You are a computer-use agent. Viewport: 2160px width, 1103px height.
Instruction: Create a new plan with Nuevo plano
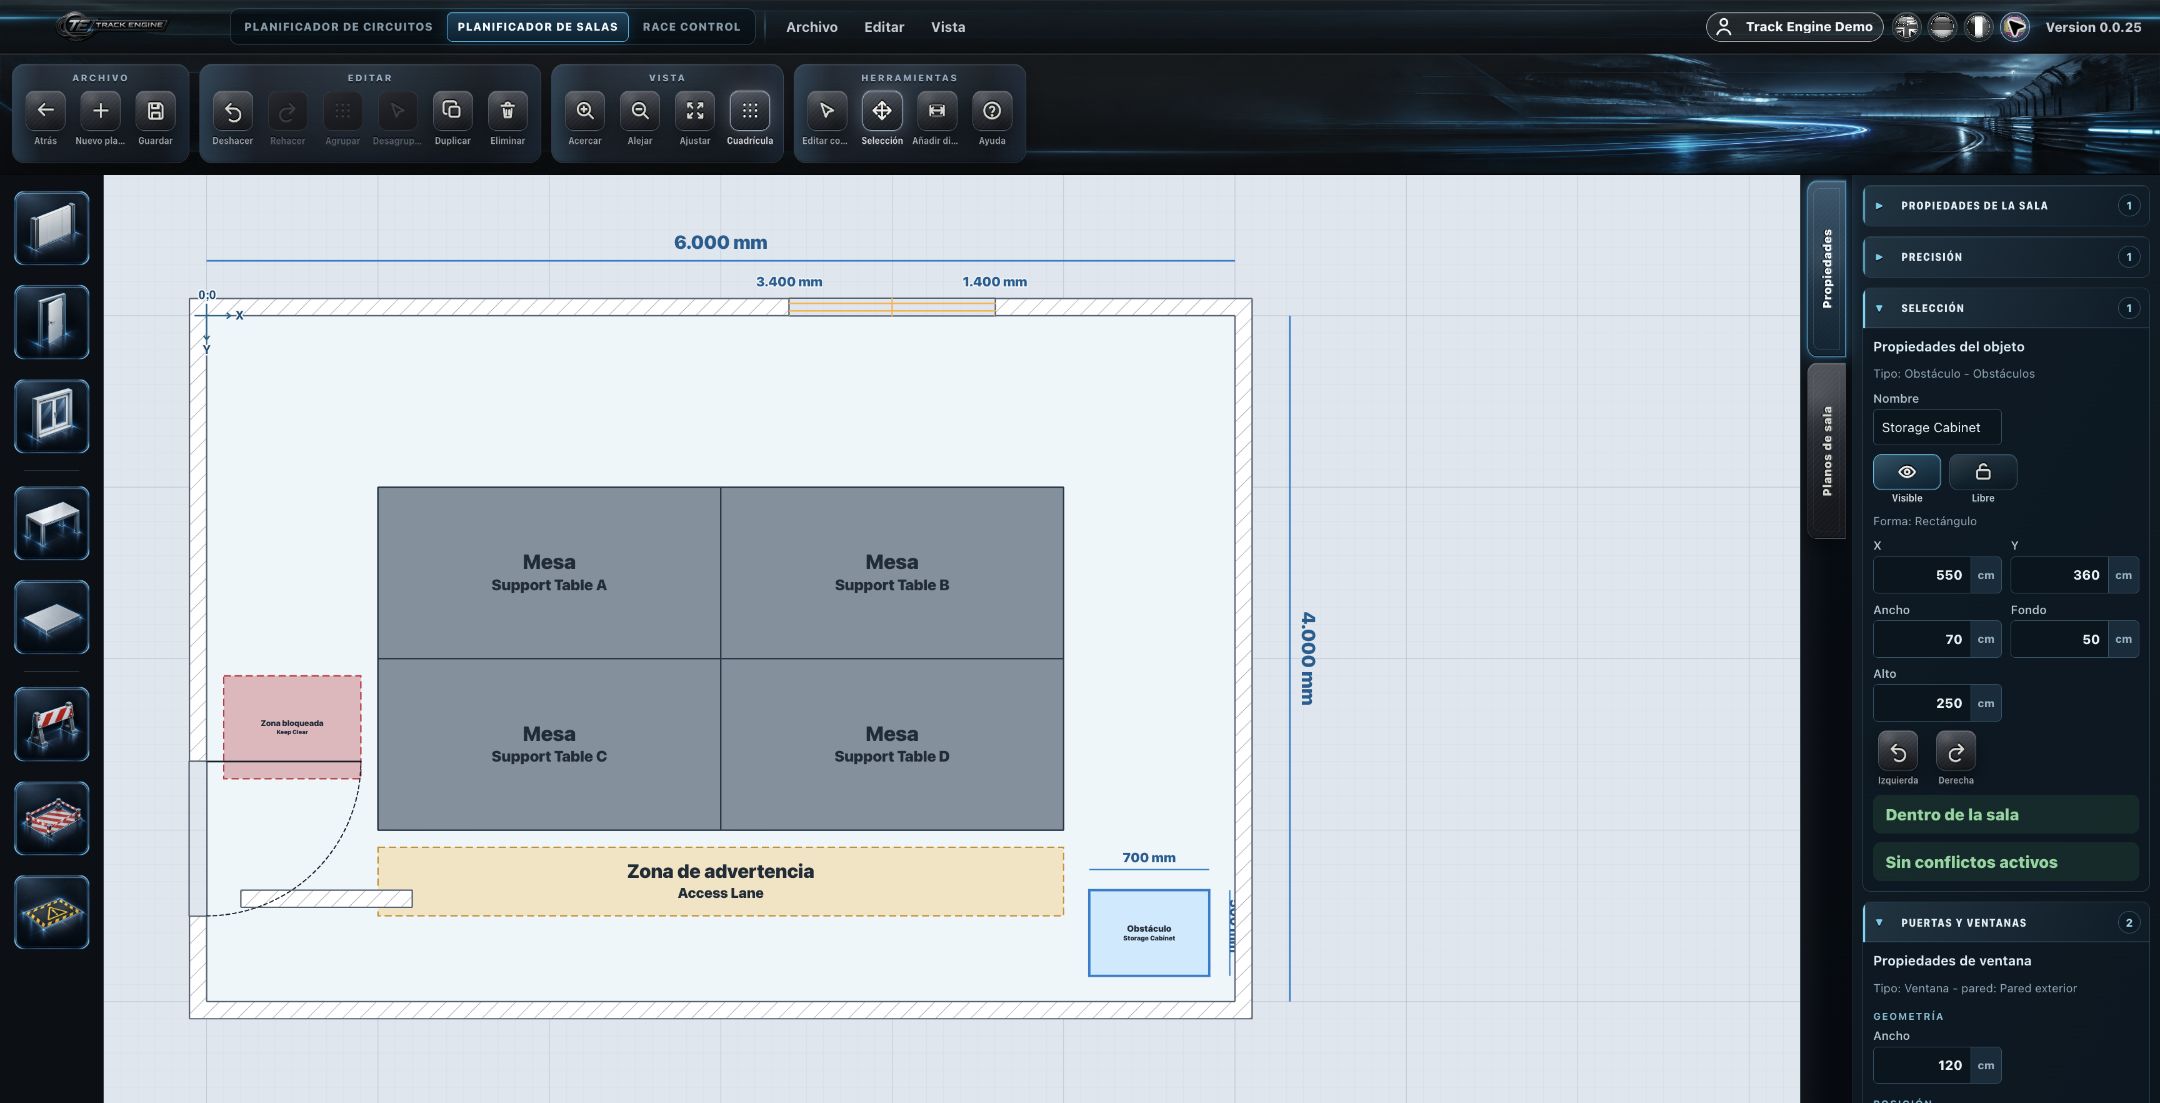100,111
